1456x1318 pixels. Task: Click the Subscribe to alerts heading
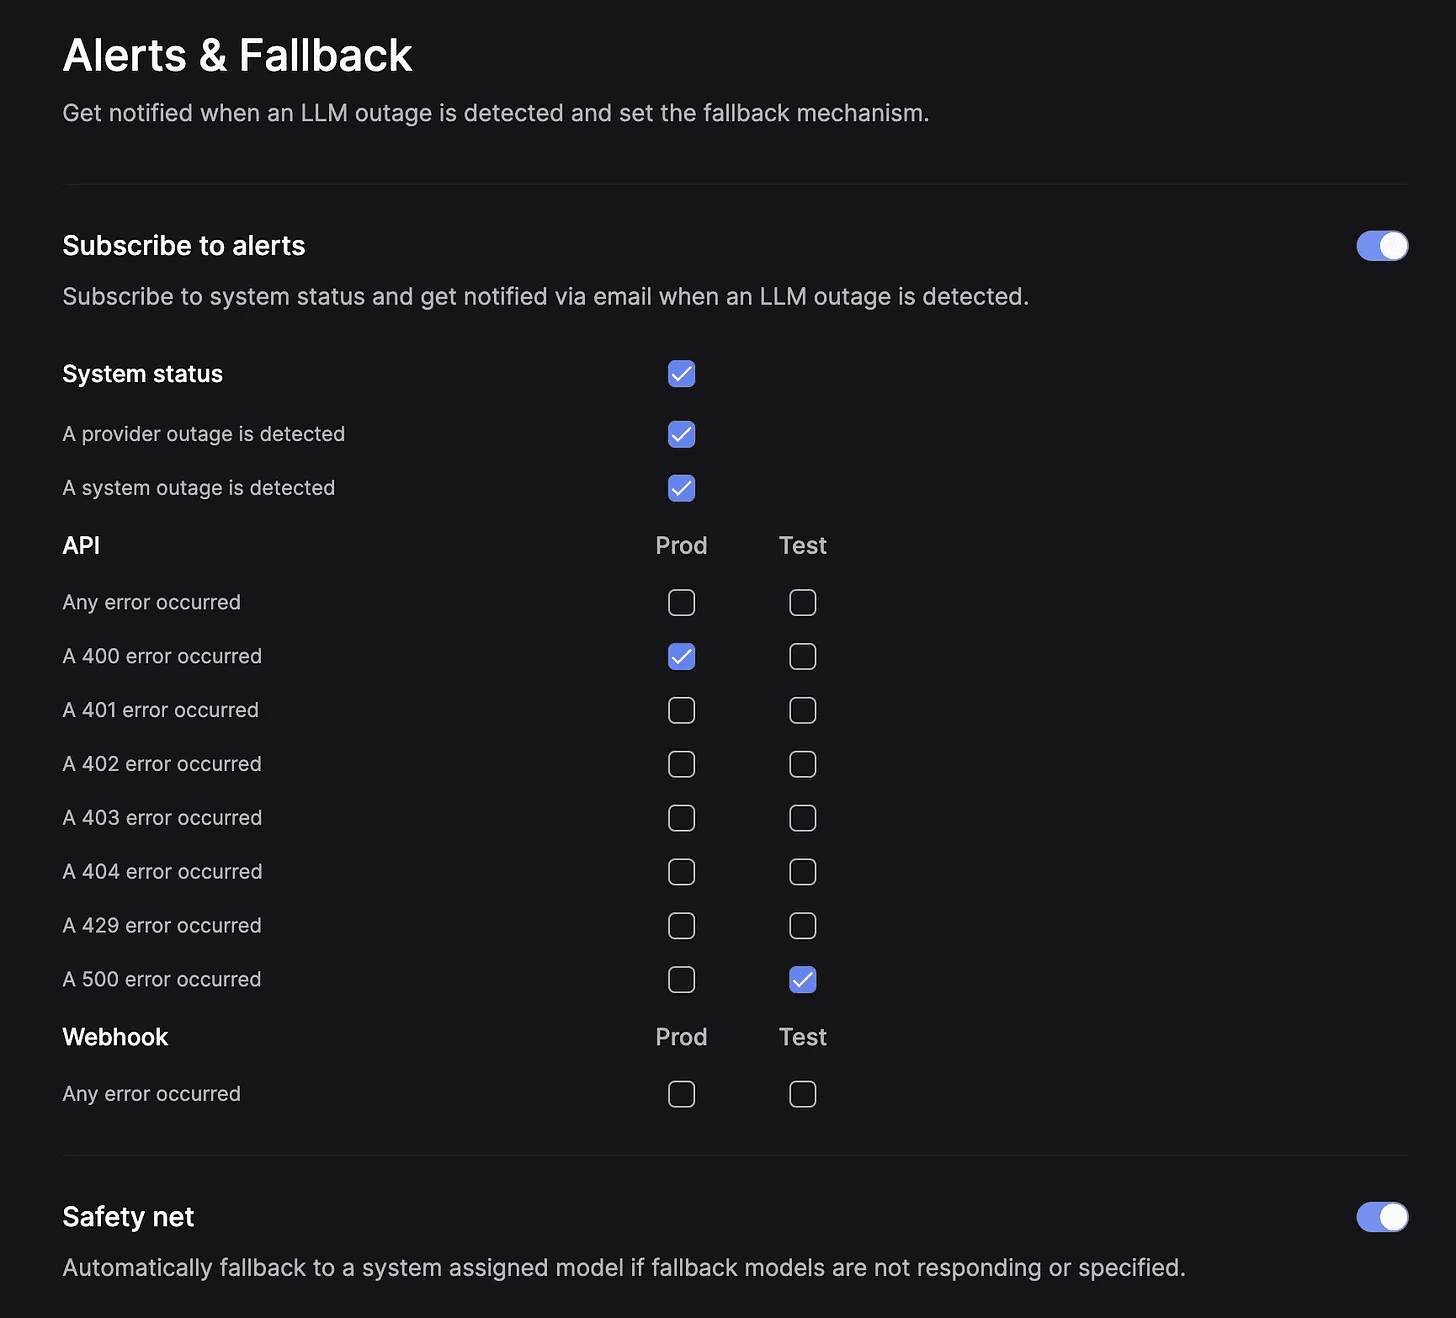[184, 246]
